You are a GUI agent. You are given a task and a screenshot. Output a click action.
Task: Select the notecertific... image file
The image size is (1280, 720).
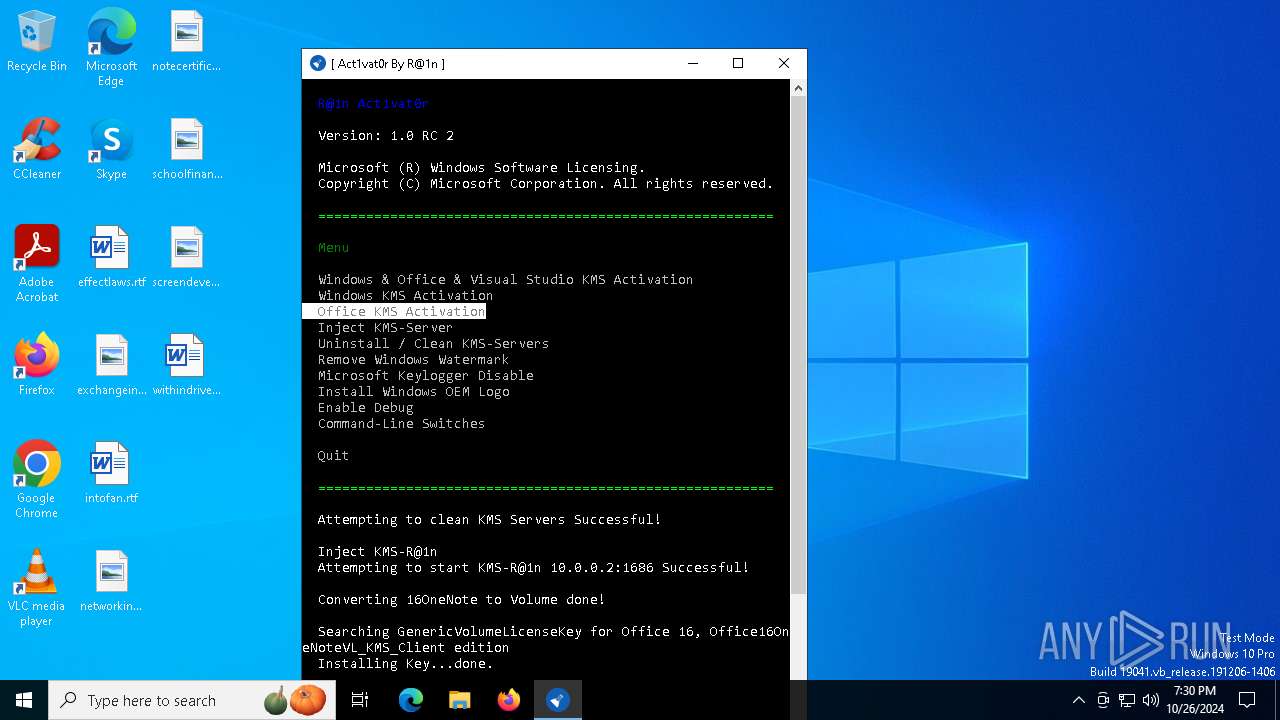(186, 42)
